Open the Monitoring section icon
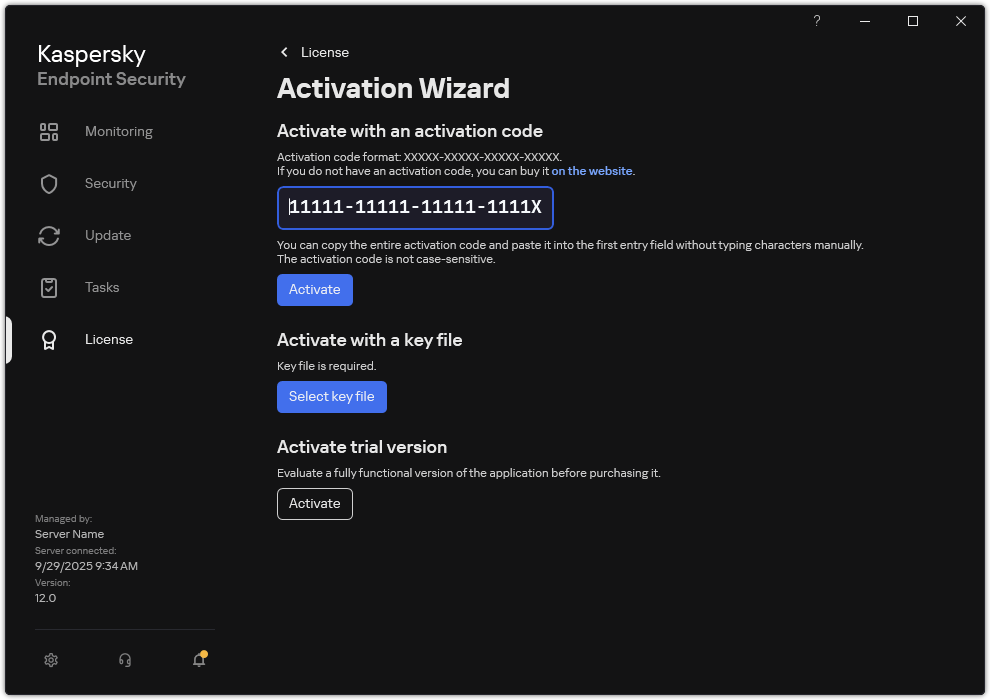Image resolution: width=990 pixels, height=700 pixels. (49, 131)
